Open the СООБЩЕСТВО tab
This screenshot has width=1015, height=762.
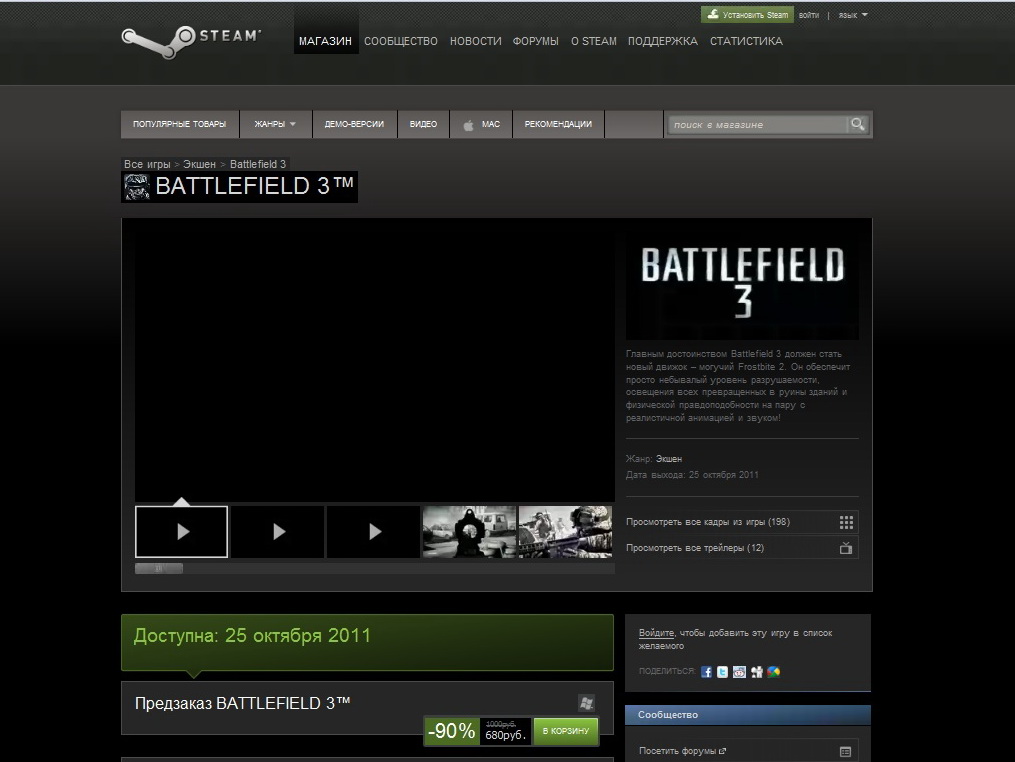click(401, 41)
